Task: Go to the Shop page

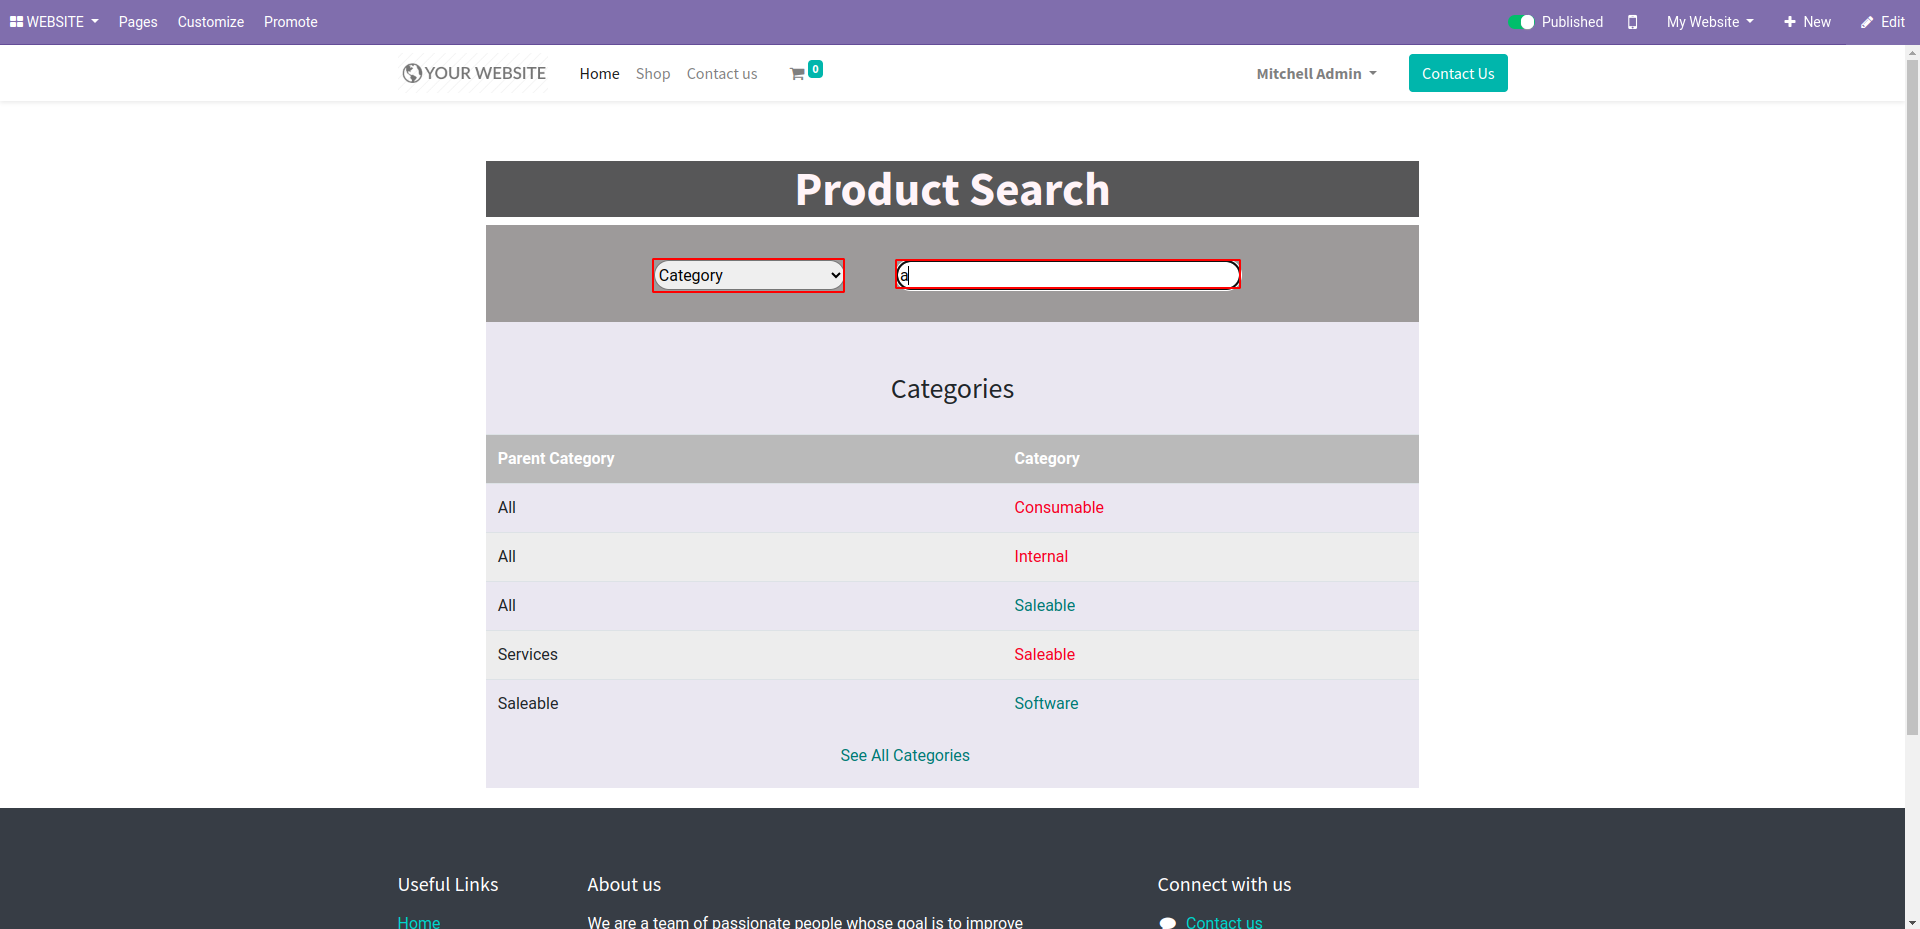Action: (652, 74)
